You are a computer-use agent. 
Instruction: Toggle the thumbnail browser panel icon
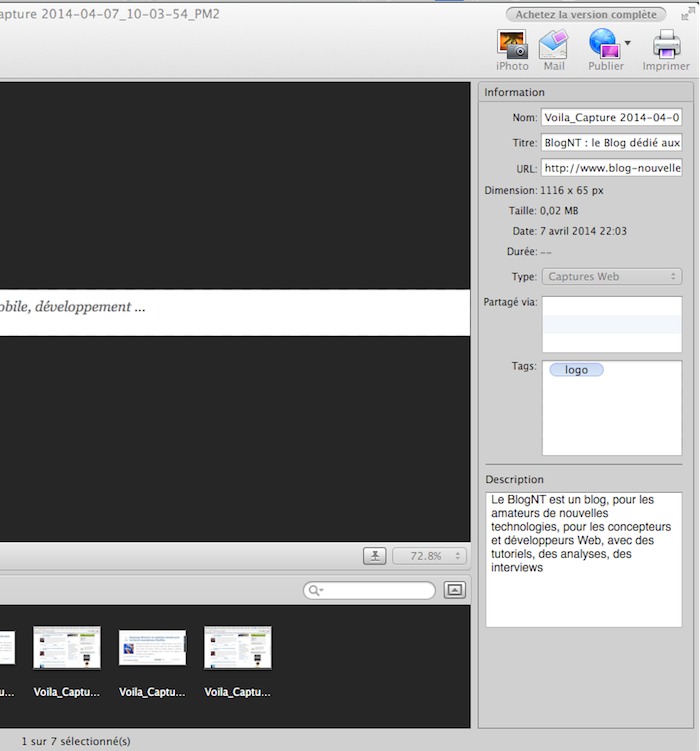455,590
